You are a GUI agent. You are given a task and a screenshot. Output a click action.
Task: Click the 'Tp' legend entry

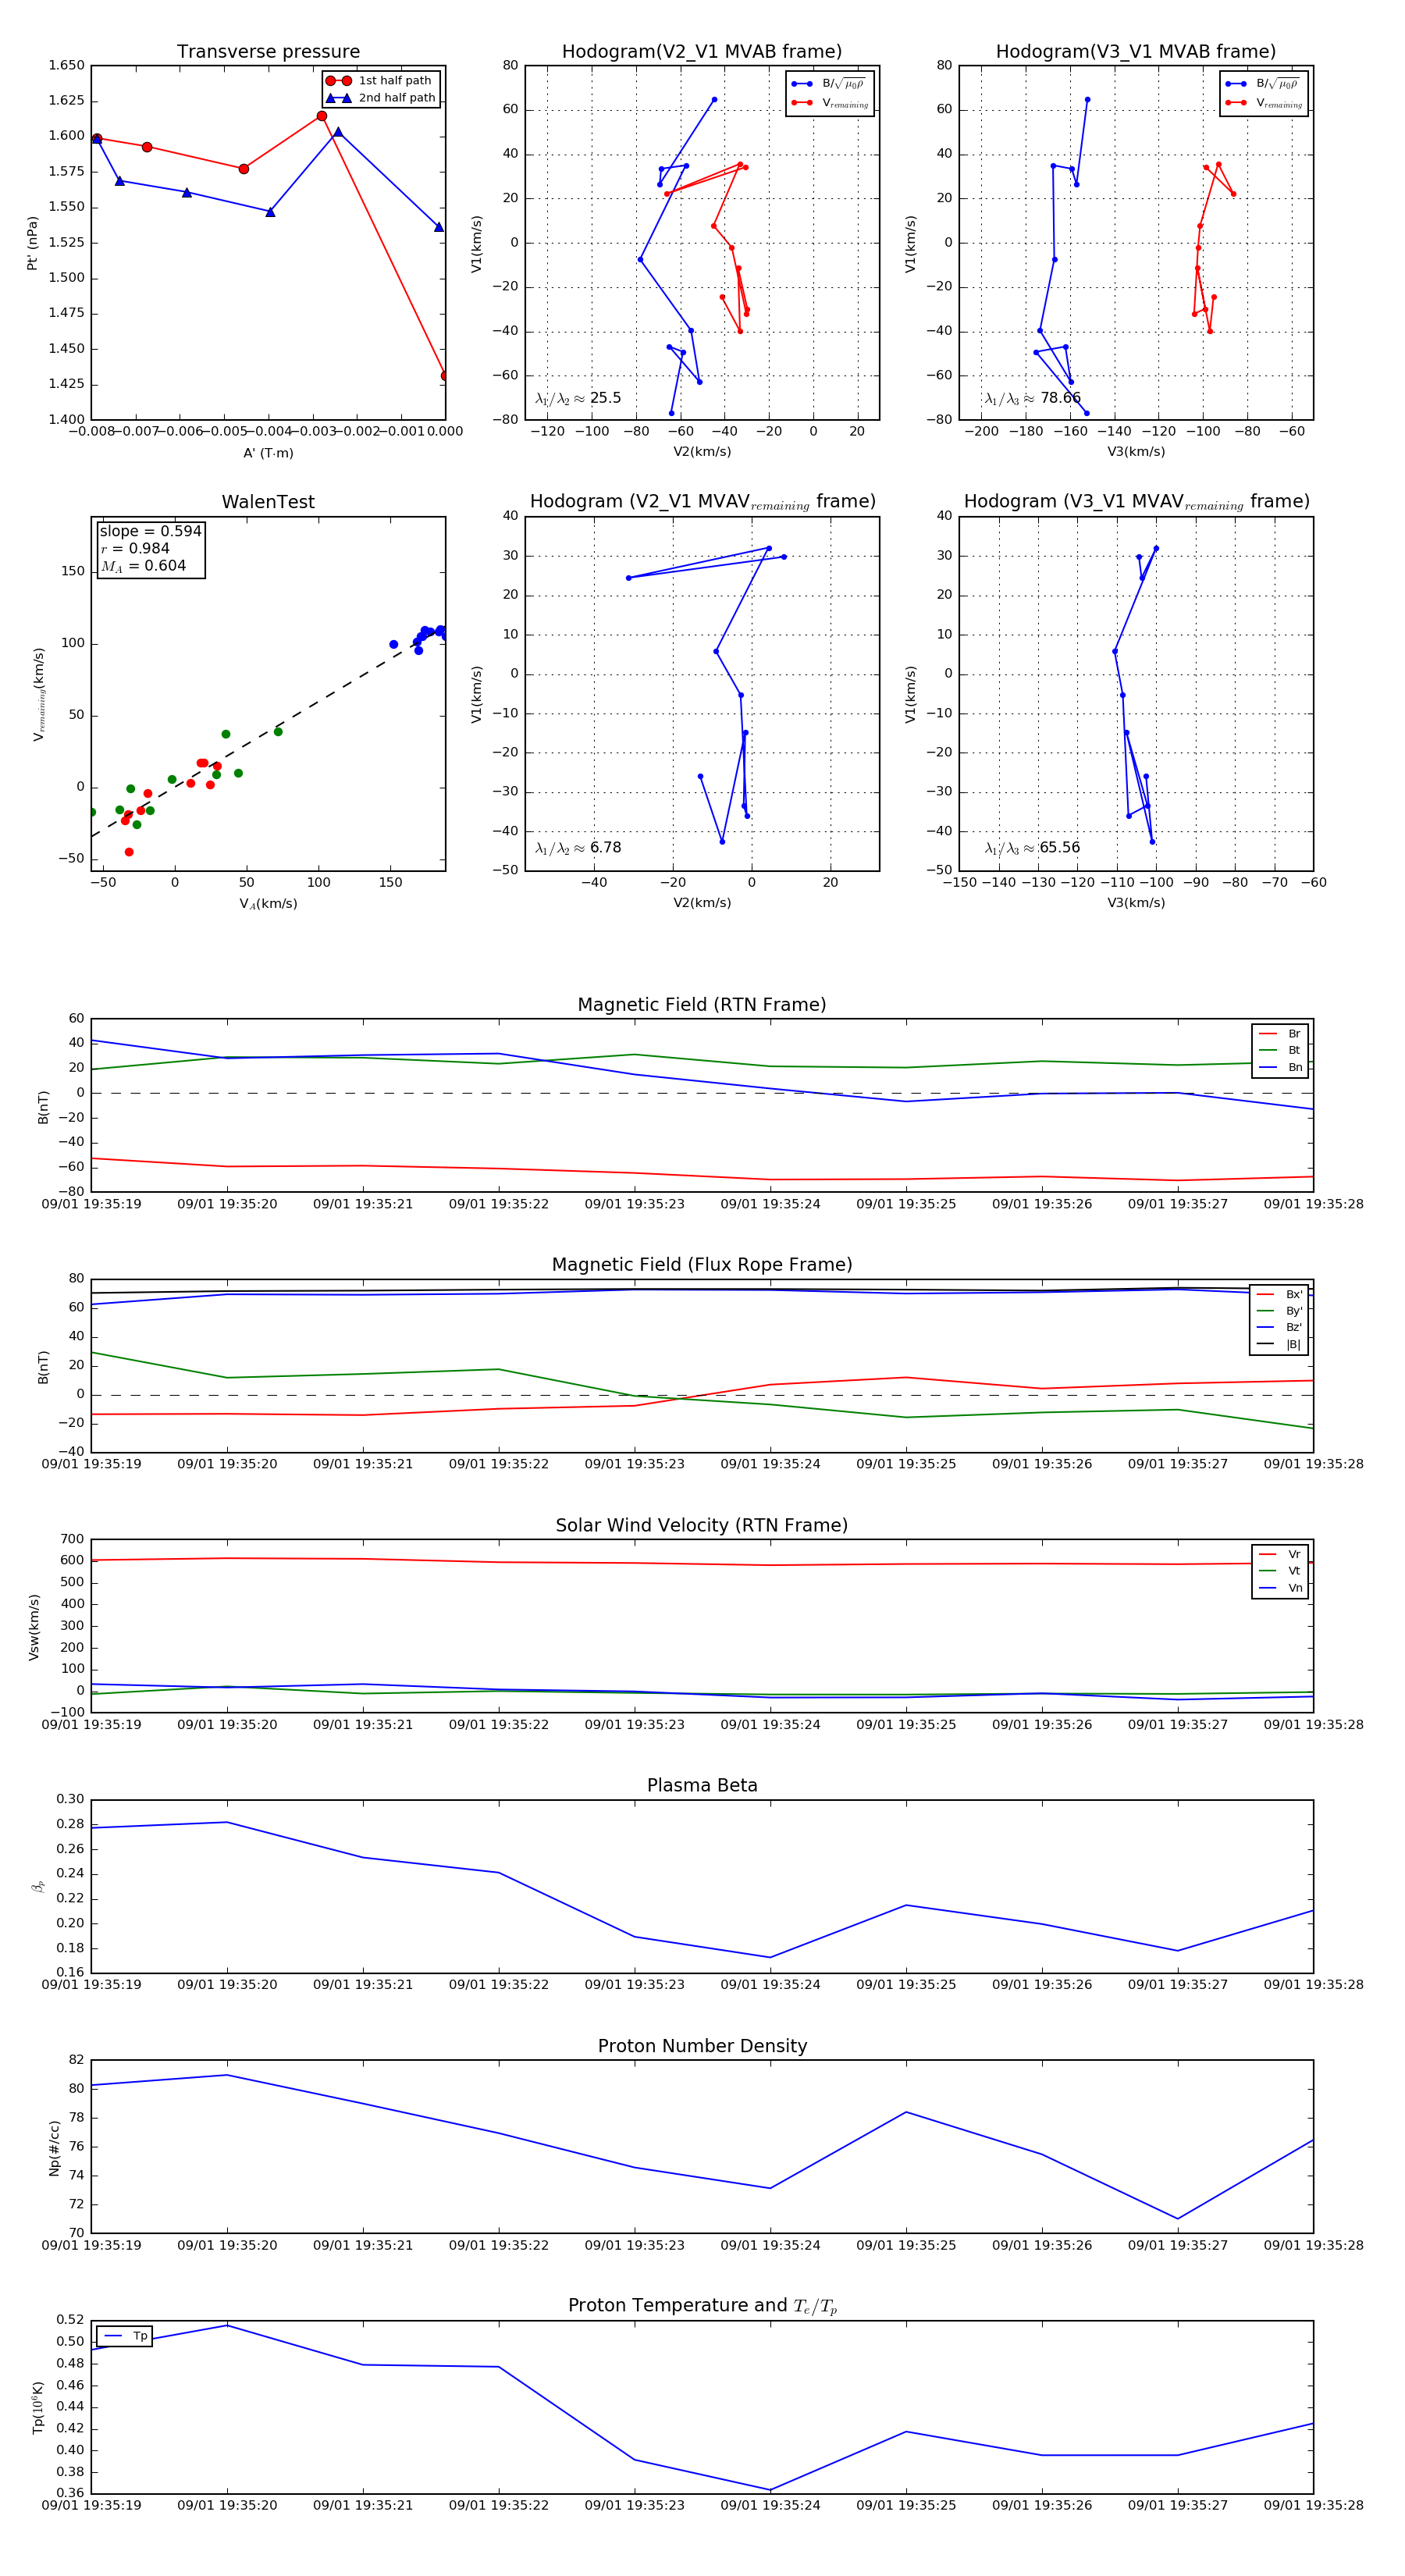coord(125,2336)
